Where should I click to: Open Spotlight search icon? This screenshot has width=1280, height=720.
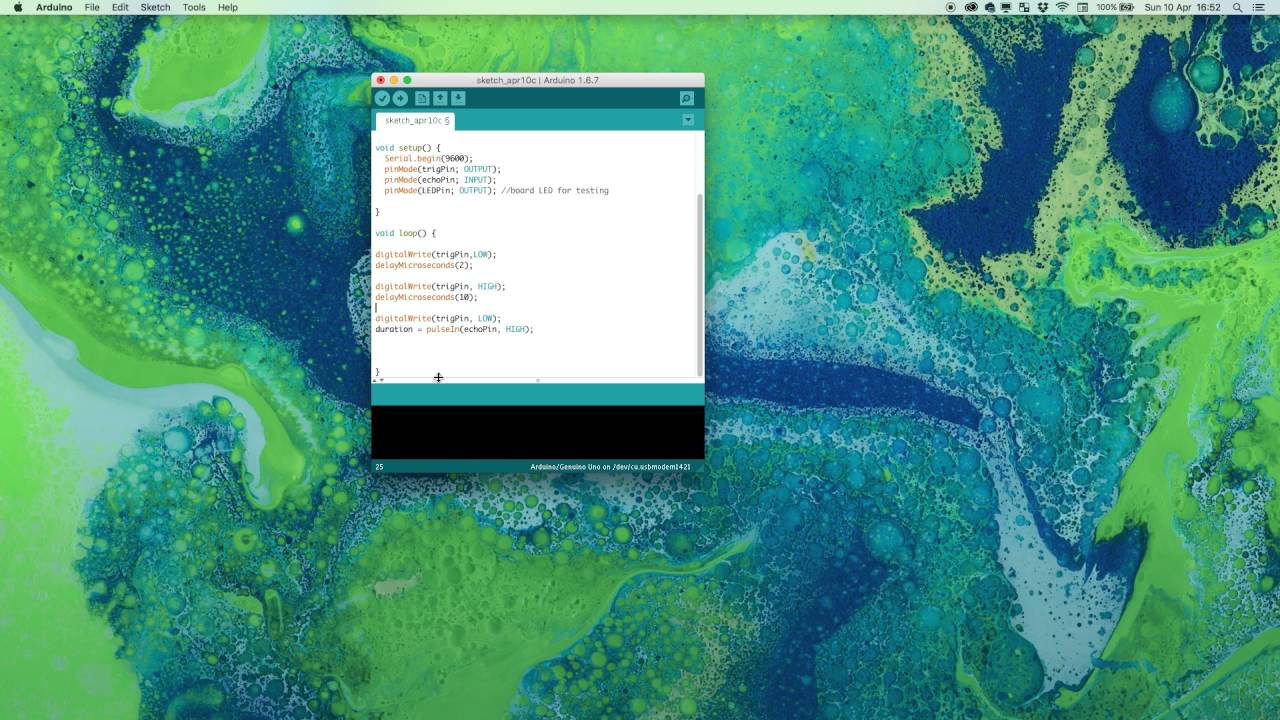pos(1238,7)
